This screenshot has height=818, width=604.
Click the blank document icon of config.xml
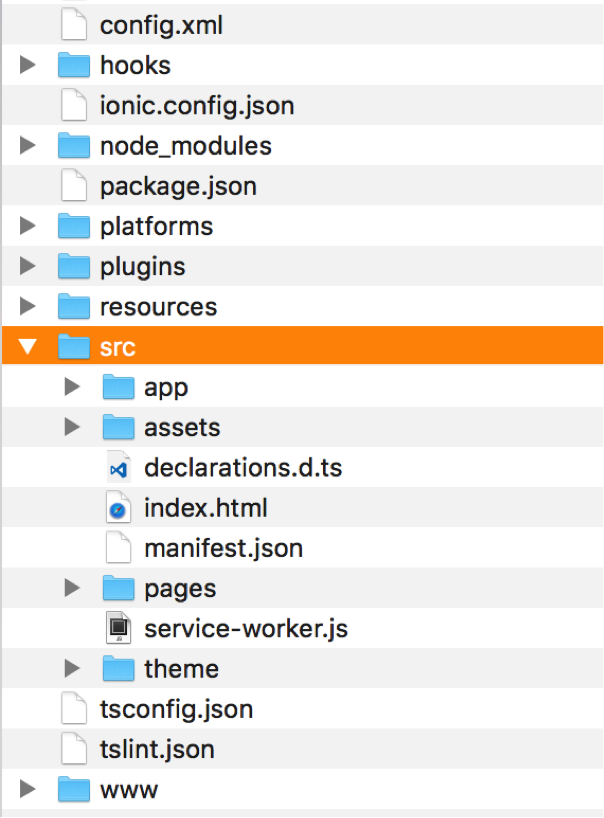pyautogui.click(x=74, y=25)
